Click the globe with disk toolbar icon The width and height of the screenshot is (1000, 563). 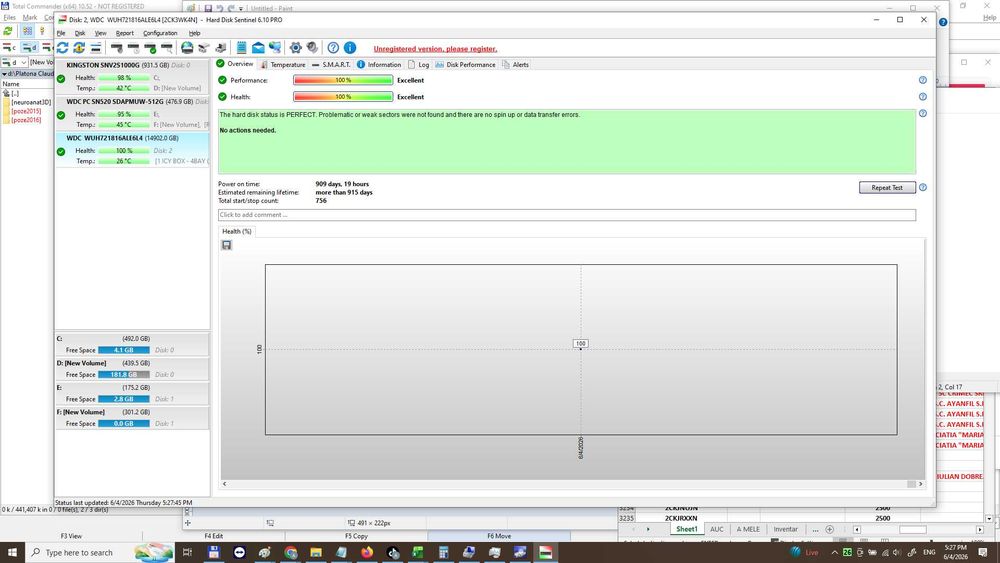(187, 48)
